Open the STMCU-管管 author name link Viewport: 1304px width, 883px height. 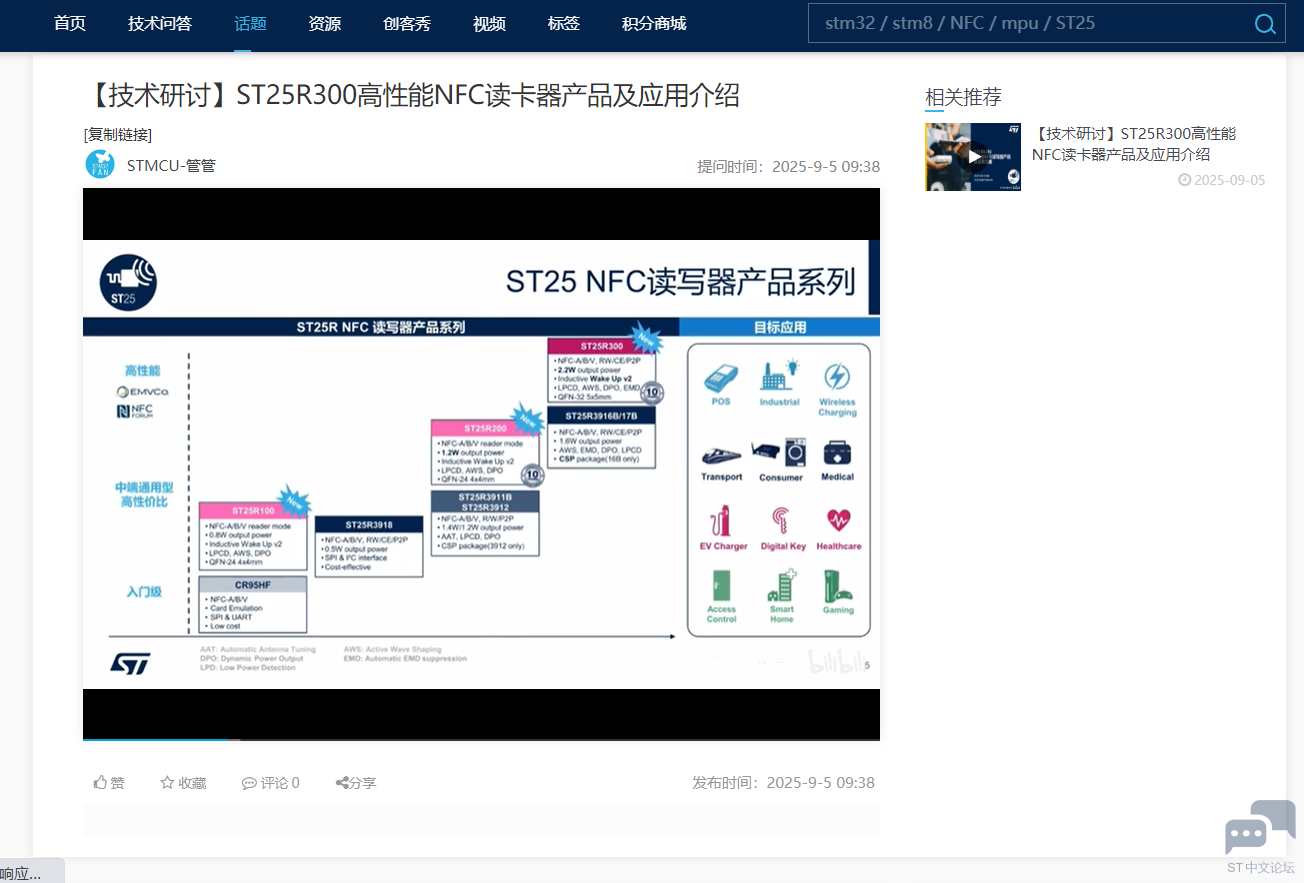171,165
